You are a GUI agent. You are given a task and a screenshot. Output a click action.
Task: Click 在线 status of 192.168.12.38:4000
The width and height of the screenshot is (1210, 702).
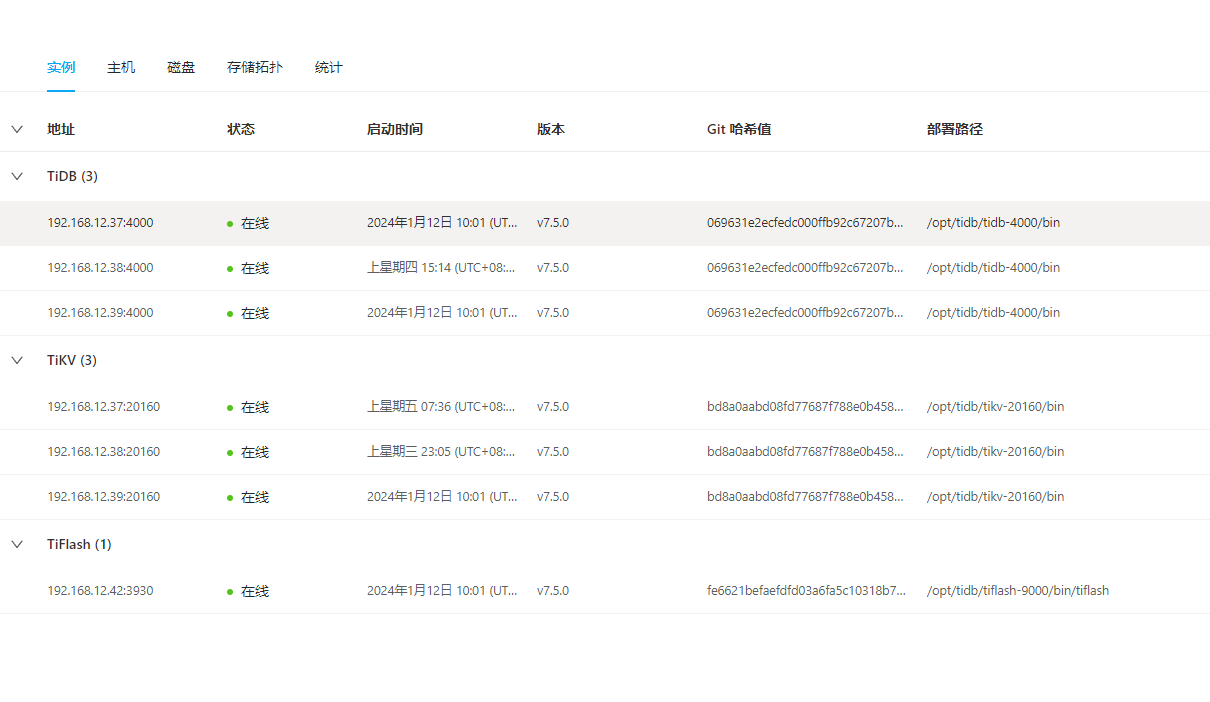248,268
